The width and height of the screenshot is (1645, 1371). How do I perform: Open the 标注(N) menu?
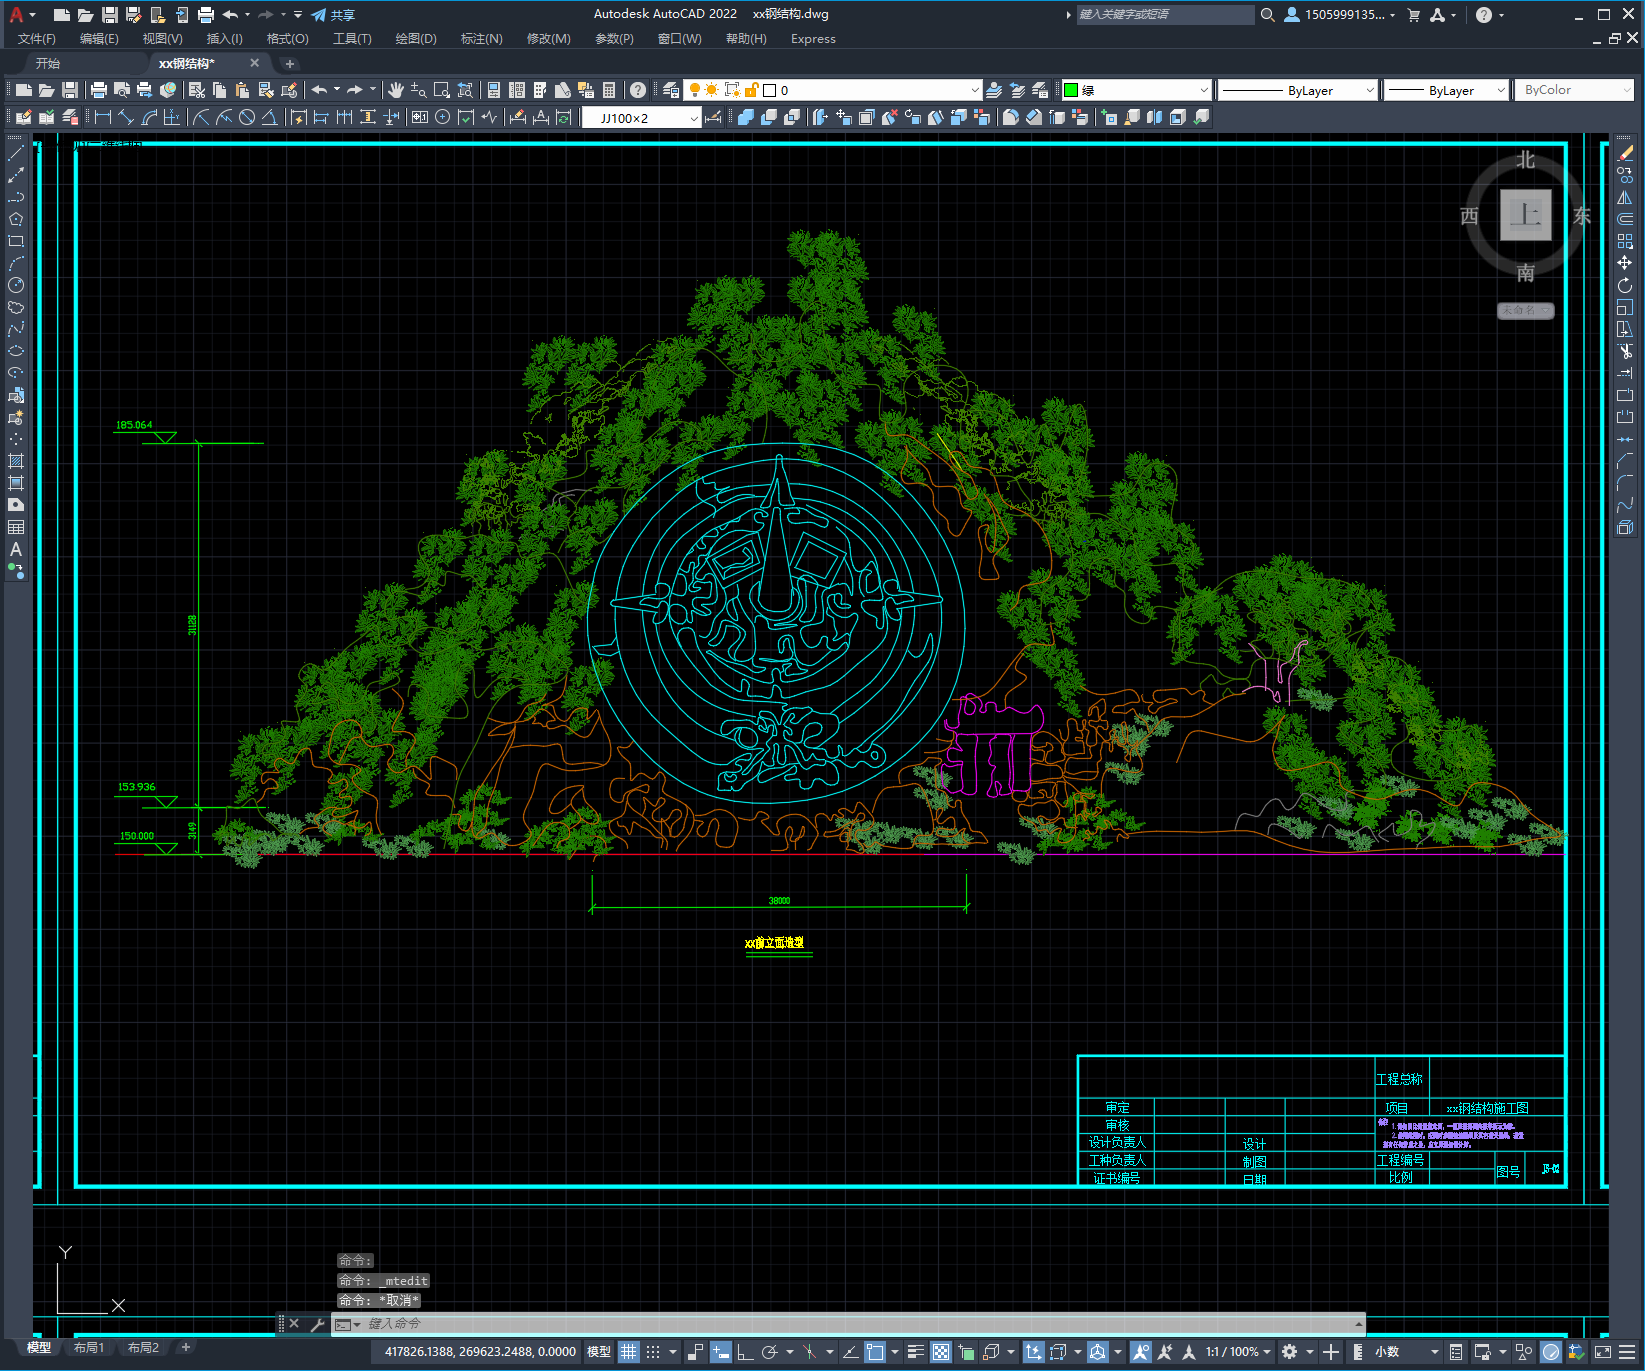click(x=481, y=39)
